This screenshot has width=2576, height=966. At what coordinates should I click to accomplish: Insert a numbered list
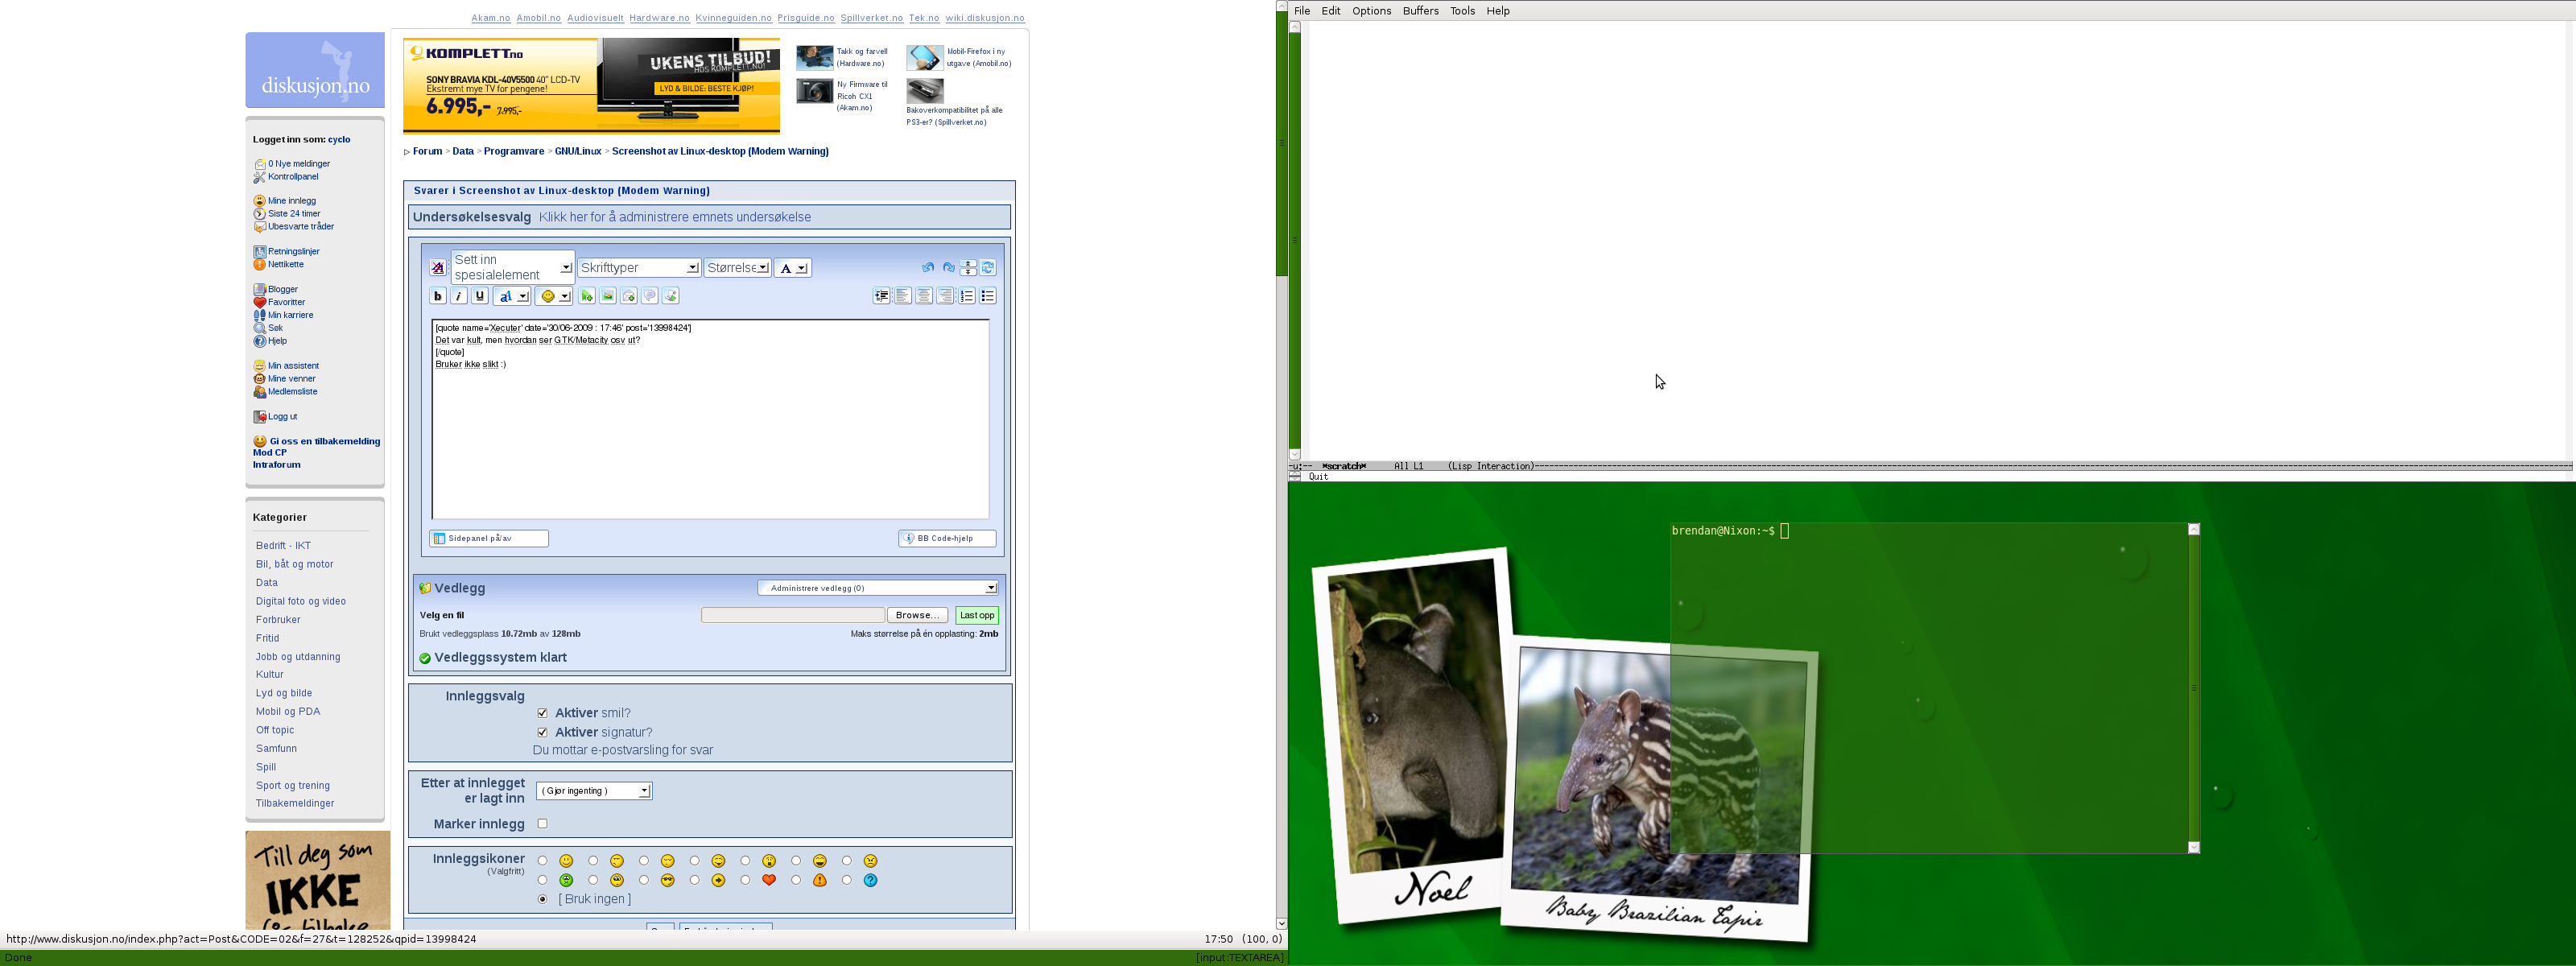point(967,296)
